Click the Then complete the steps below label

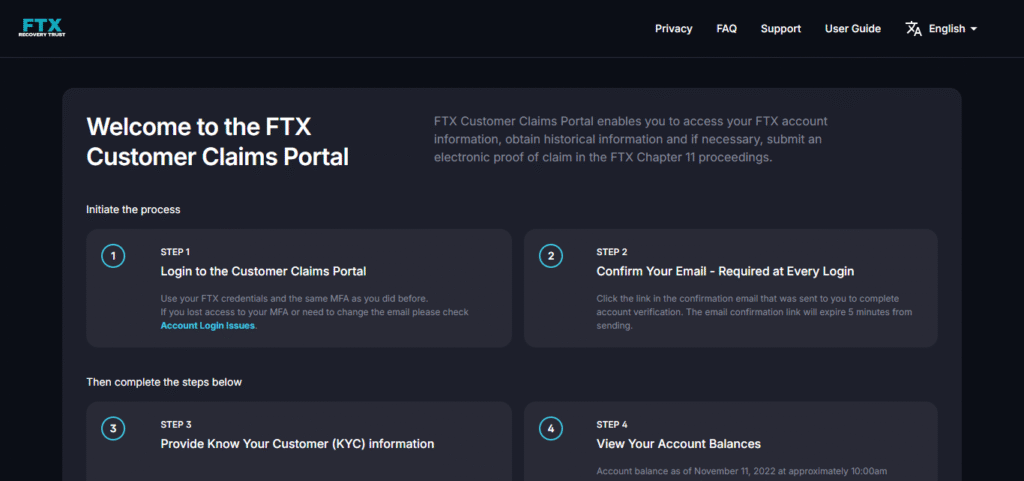[x=164, y=382]
